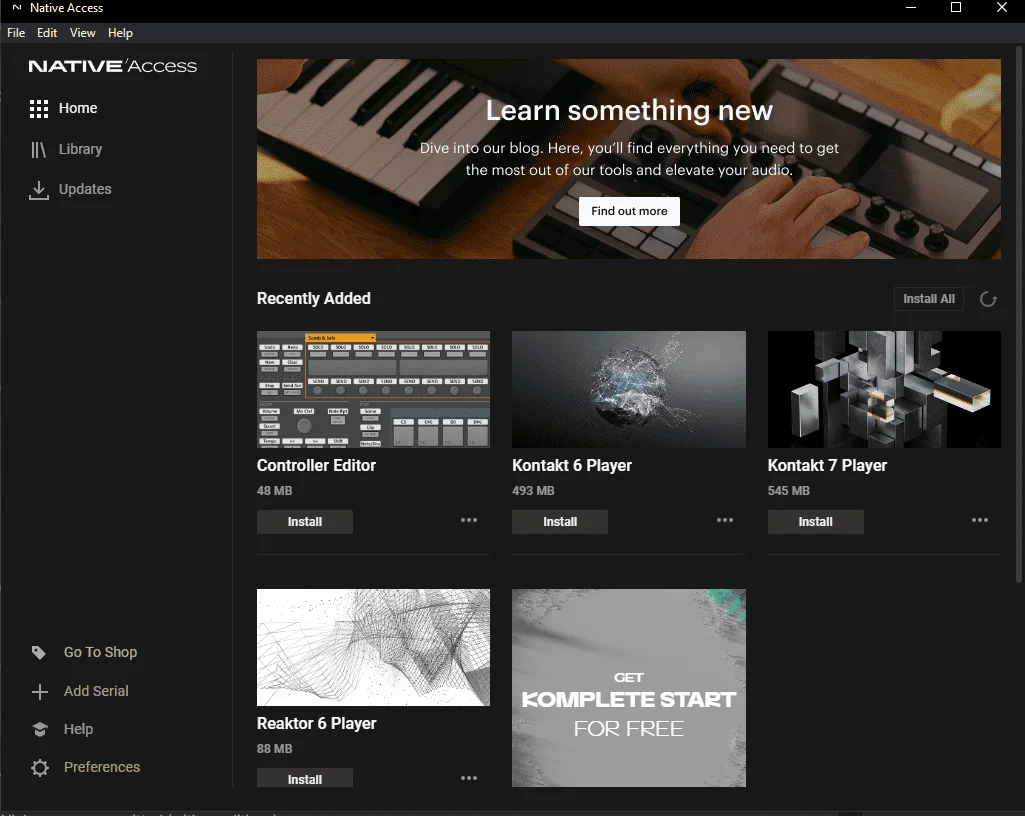The width and height of the screenshot is (1025, 816).
Task: Open the Preferences label
Action: point(102,767)
